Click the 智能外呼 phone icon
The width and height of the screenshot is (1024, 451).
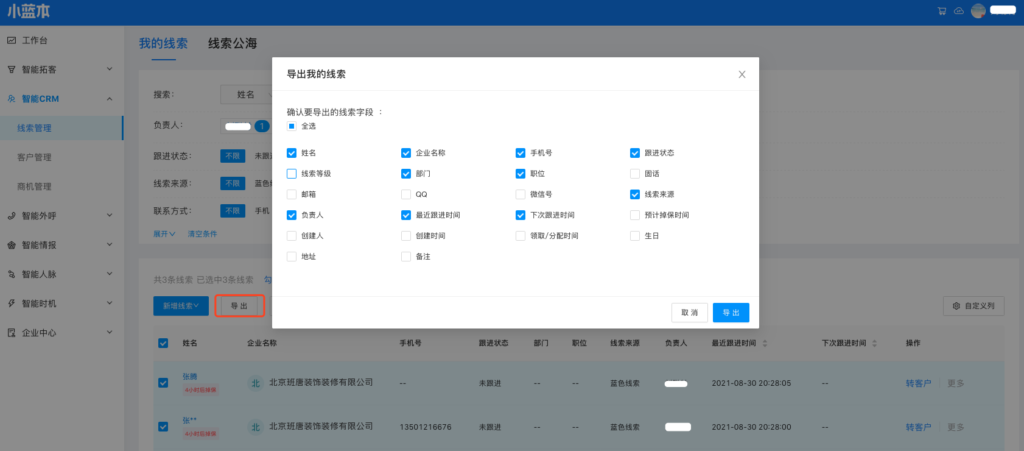pyautogui.click(x=11, y=215)
